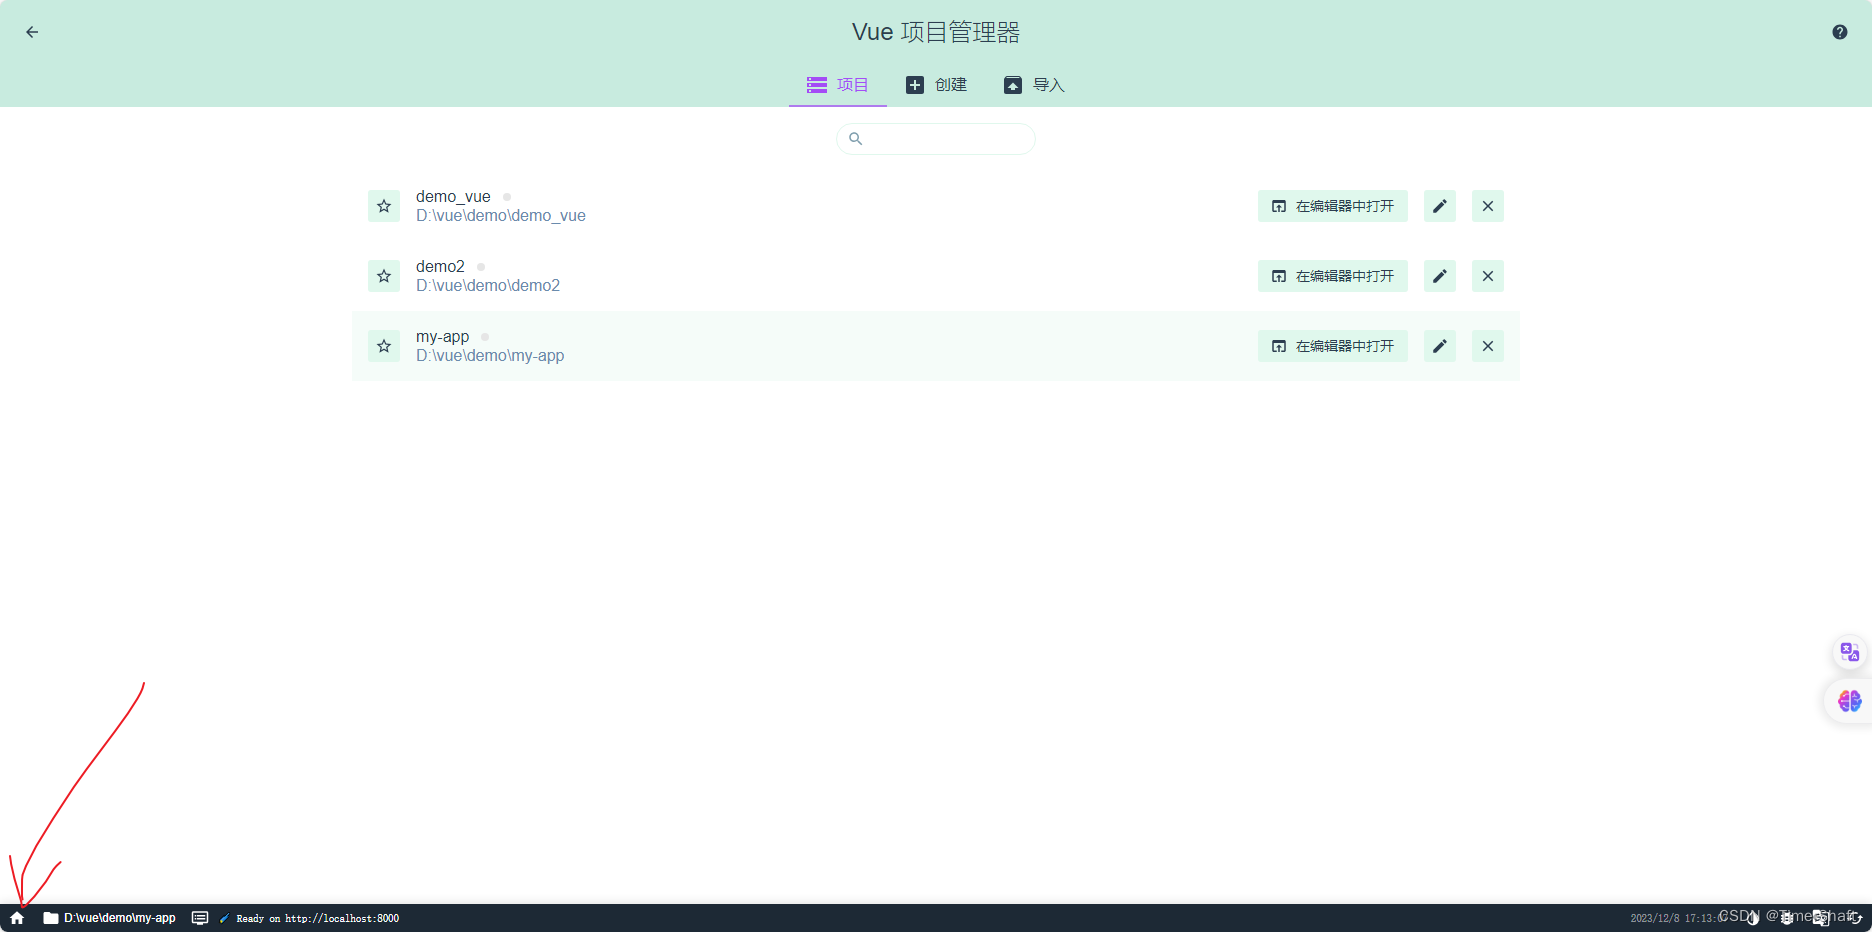Rename my-app via pencil icon

point(1440,346)
